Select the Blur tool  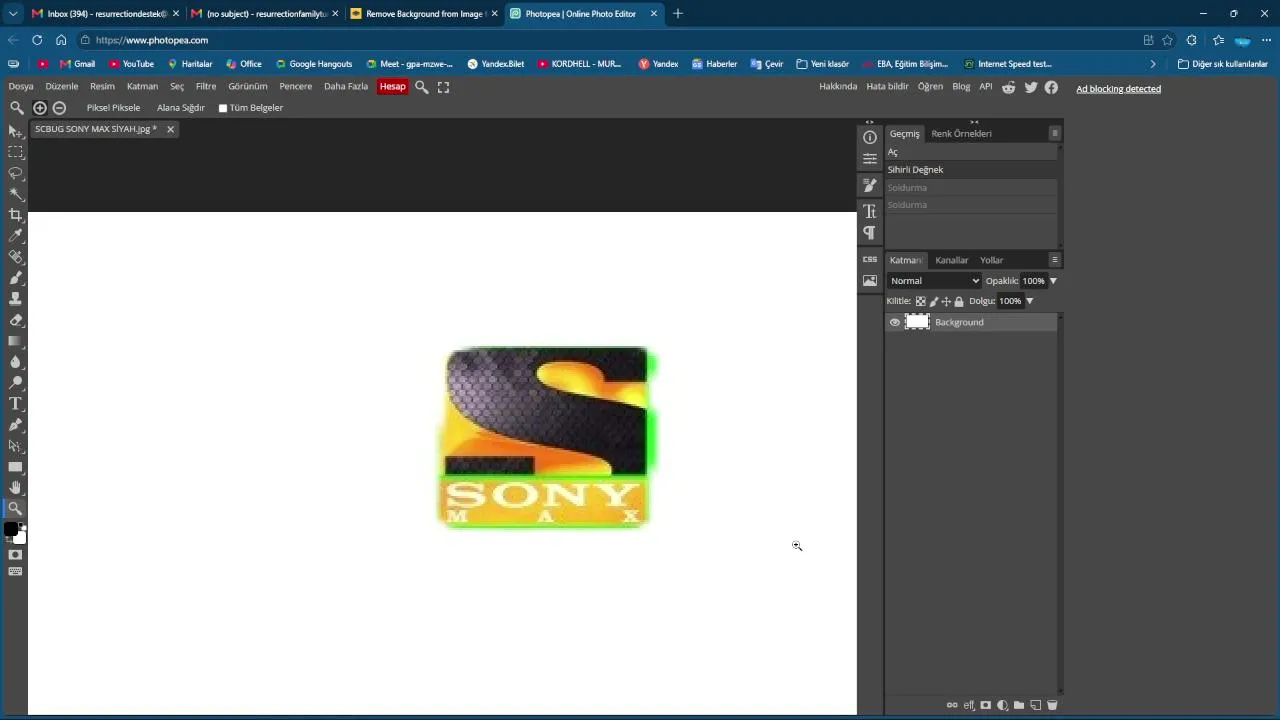[x=15, y=362]
